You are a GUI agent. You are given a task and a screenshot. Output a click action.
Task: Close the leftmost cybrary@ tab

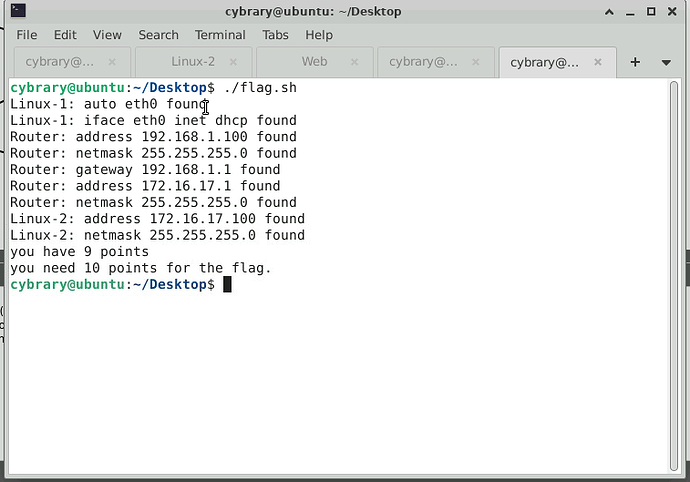point(117,62)
